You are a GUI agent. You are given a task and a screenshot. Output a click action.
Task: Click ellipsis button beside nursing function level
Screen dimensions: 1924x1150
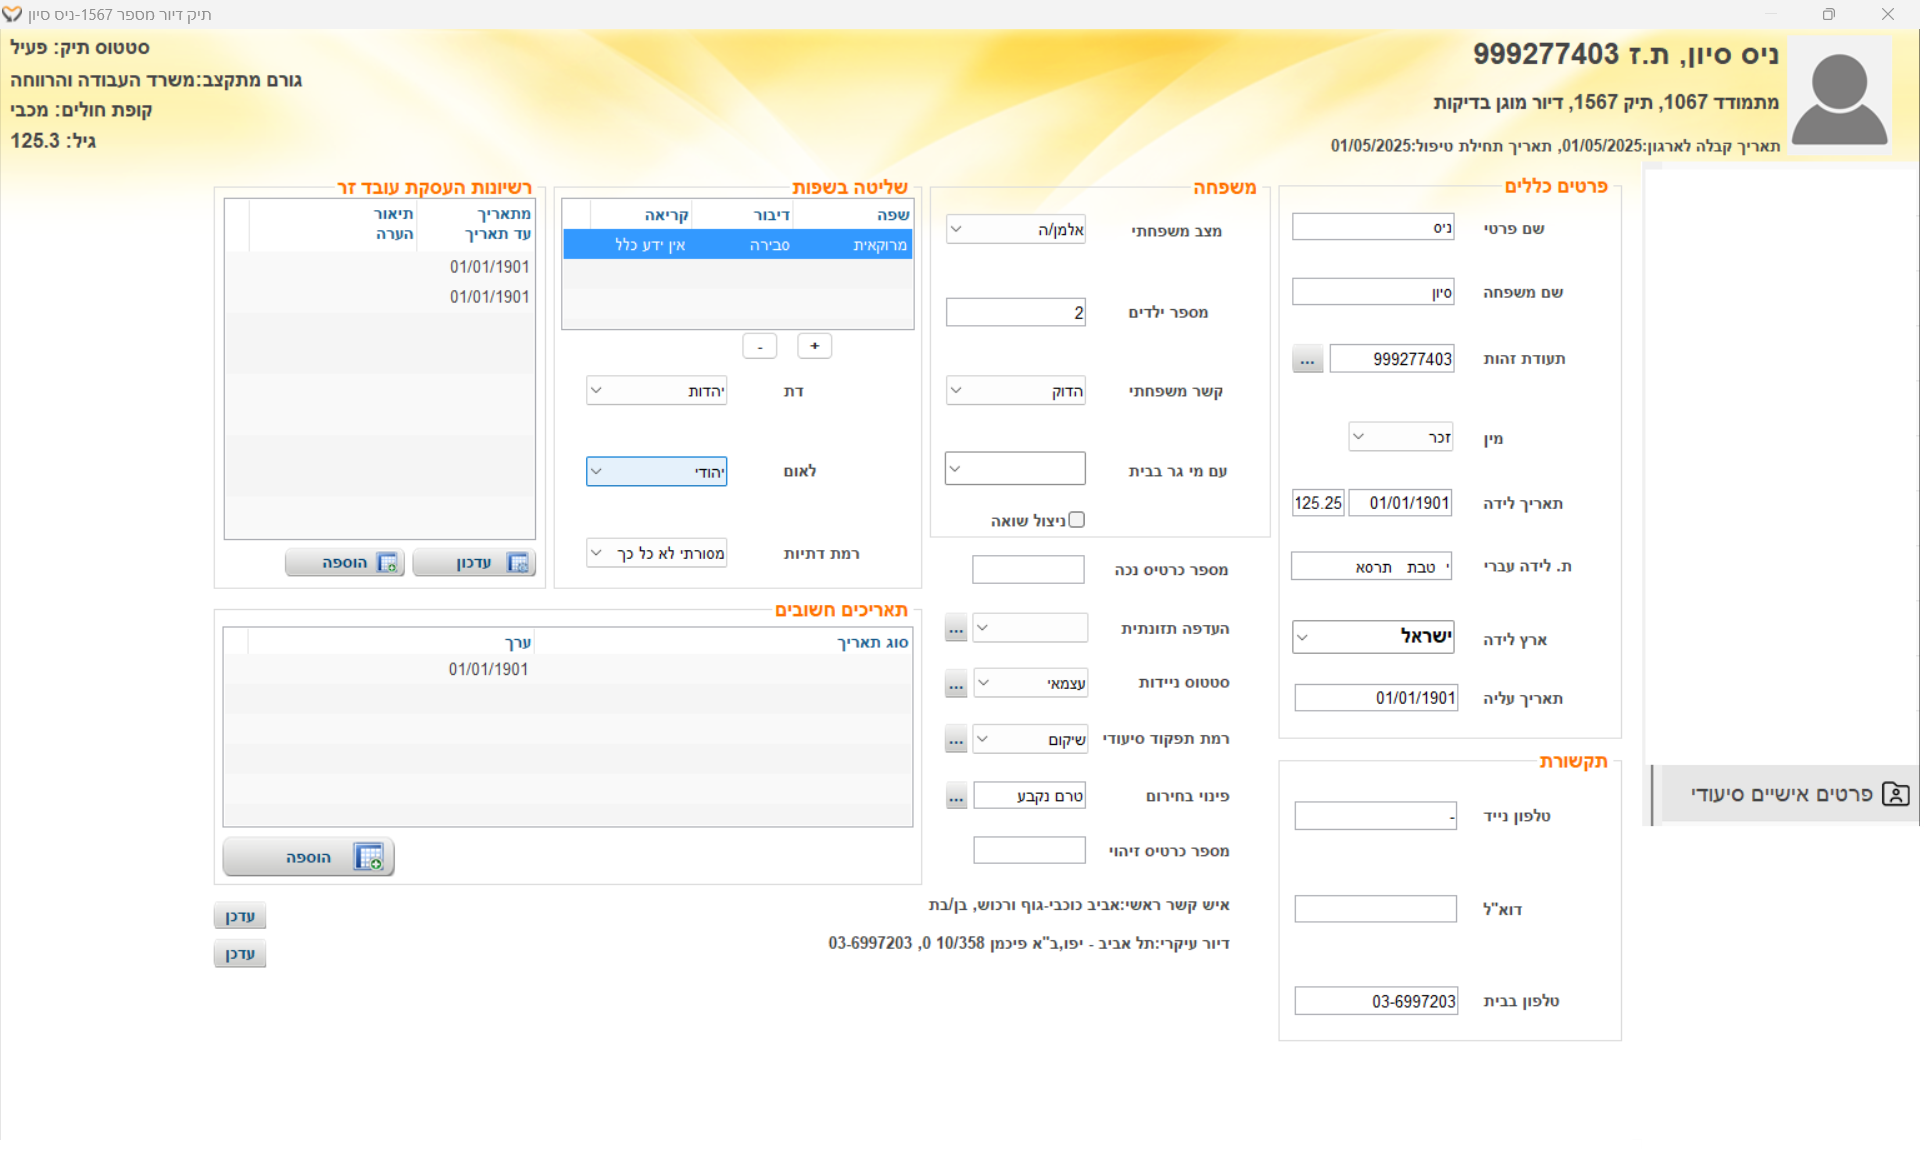click(x=956, y=740)
